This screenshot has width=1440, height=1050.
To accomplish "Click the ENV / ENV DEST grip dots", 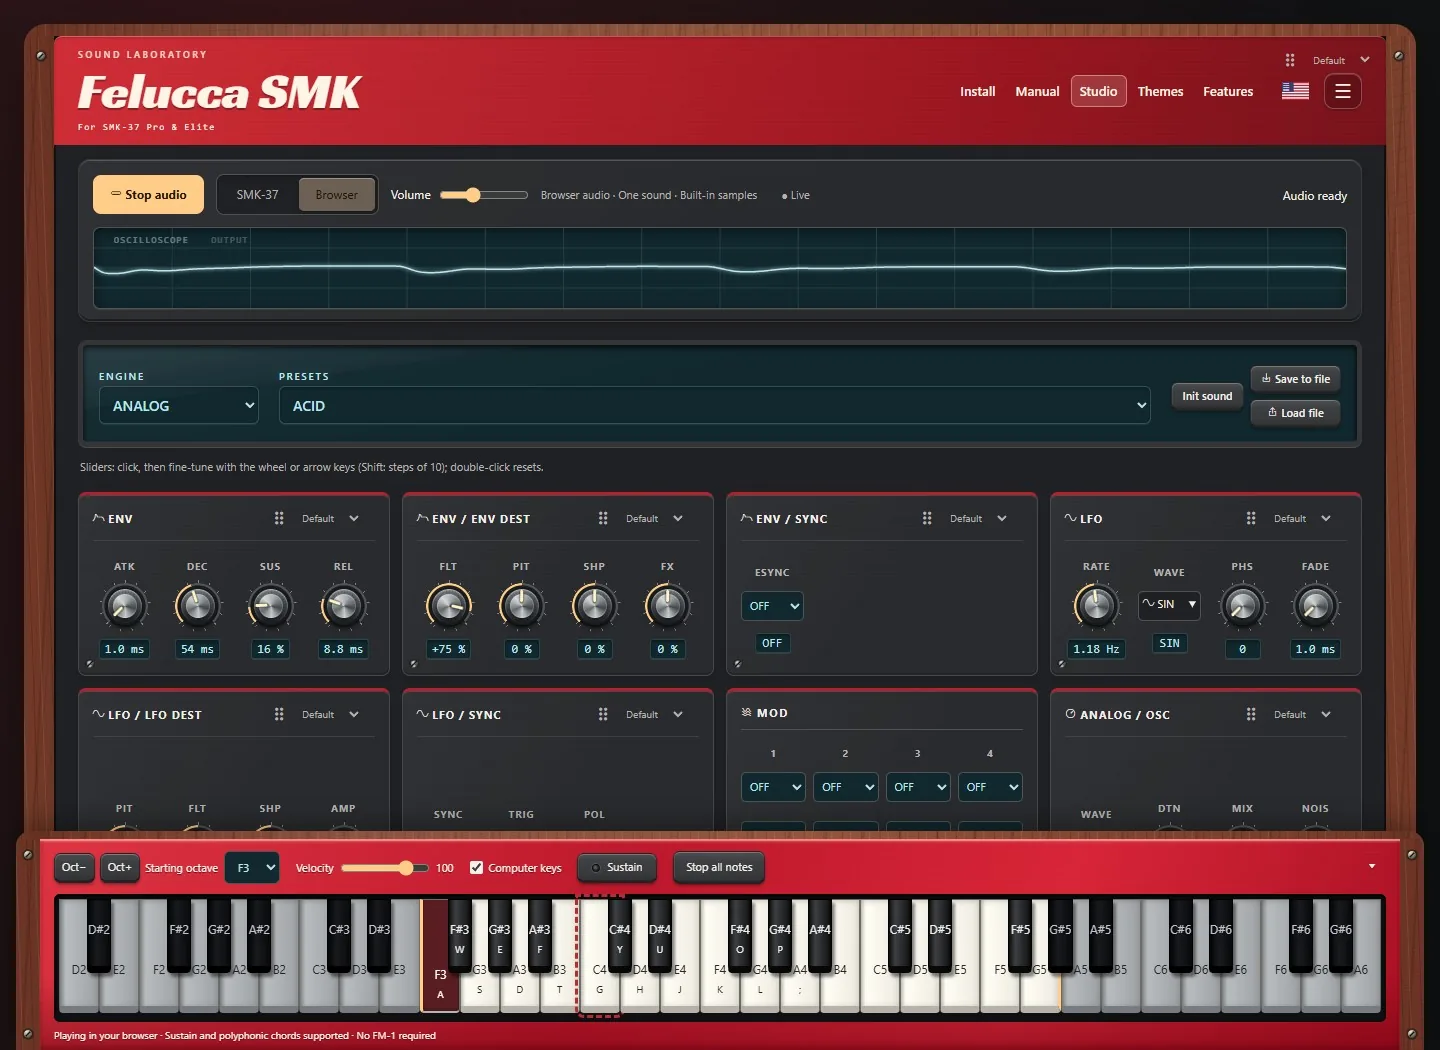I will pos(603,518).
